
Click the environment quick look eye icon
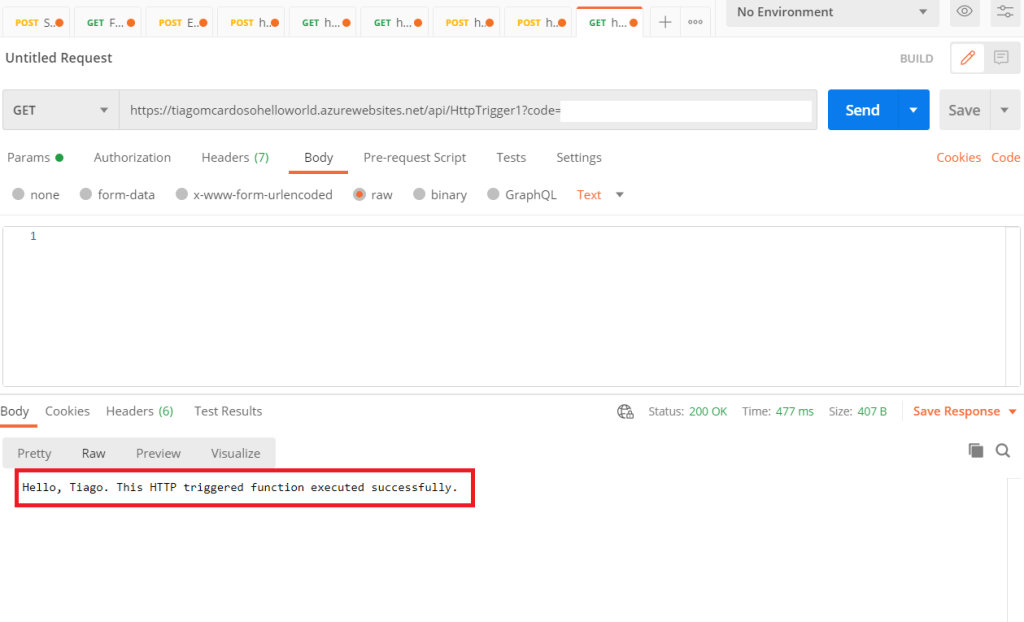pos(964,12)
